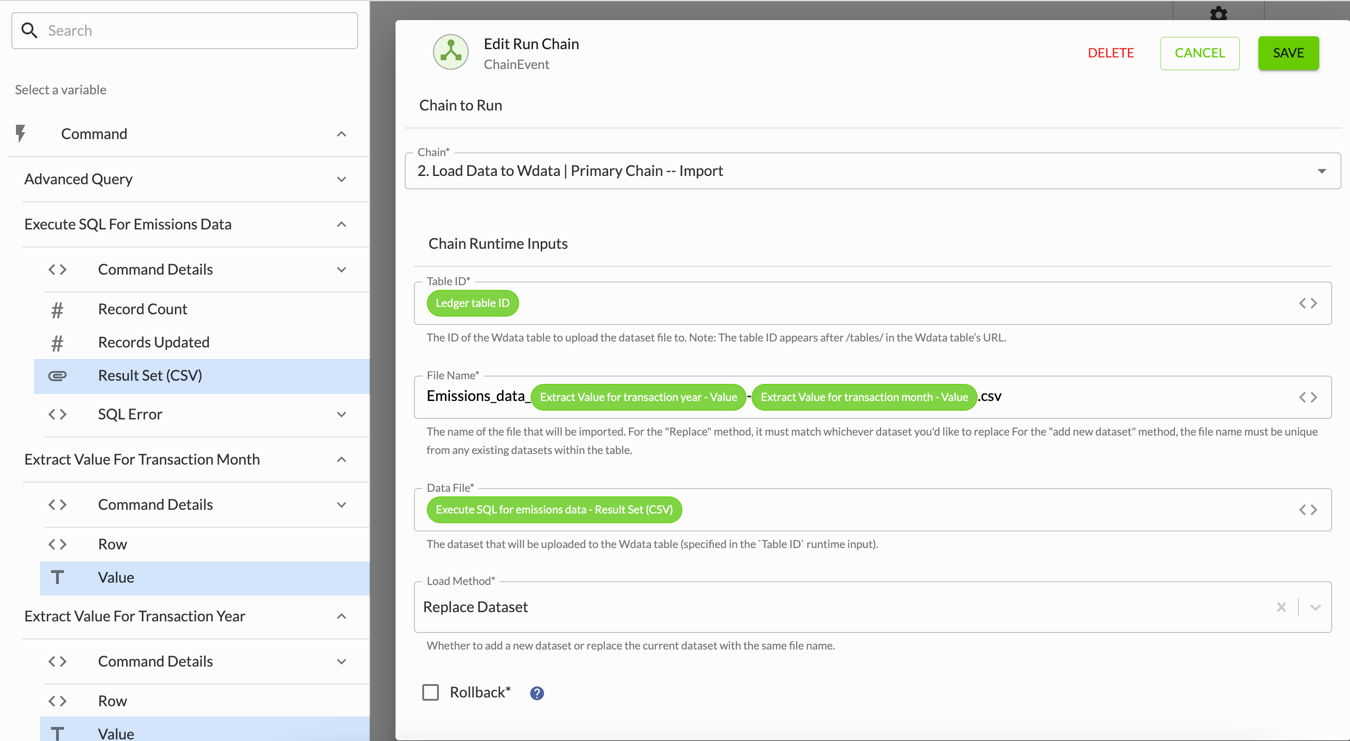Click code icon of Command Details under Emissions Data
Image resolution: width=1350 pixels, height=741 pixels.
[x=57, y=270]
